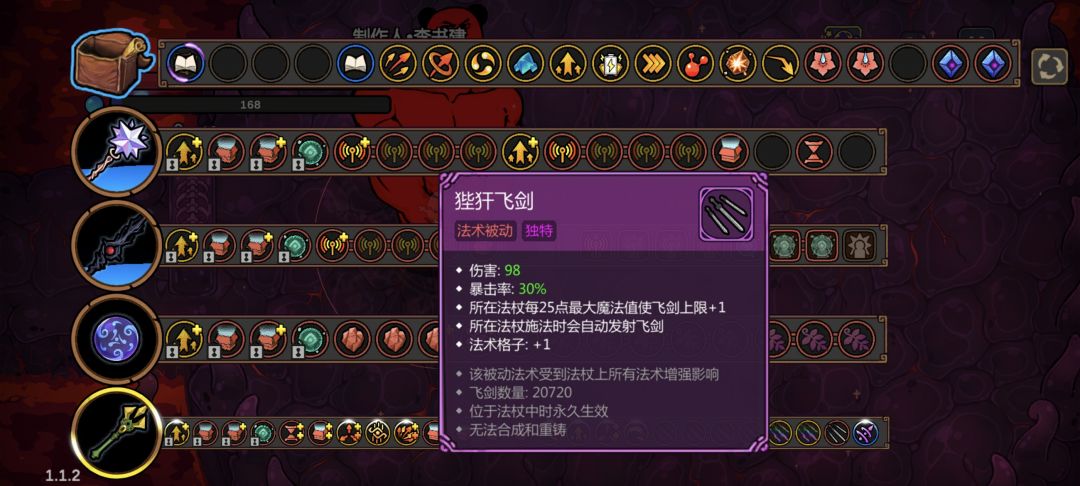Select the orbiting ring spell icon
Screen dimensions: 1080x486
[440, 64]
